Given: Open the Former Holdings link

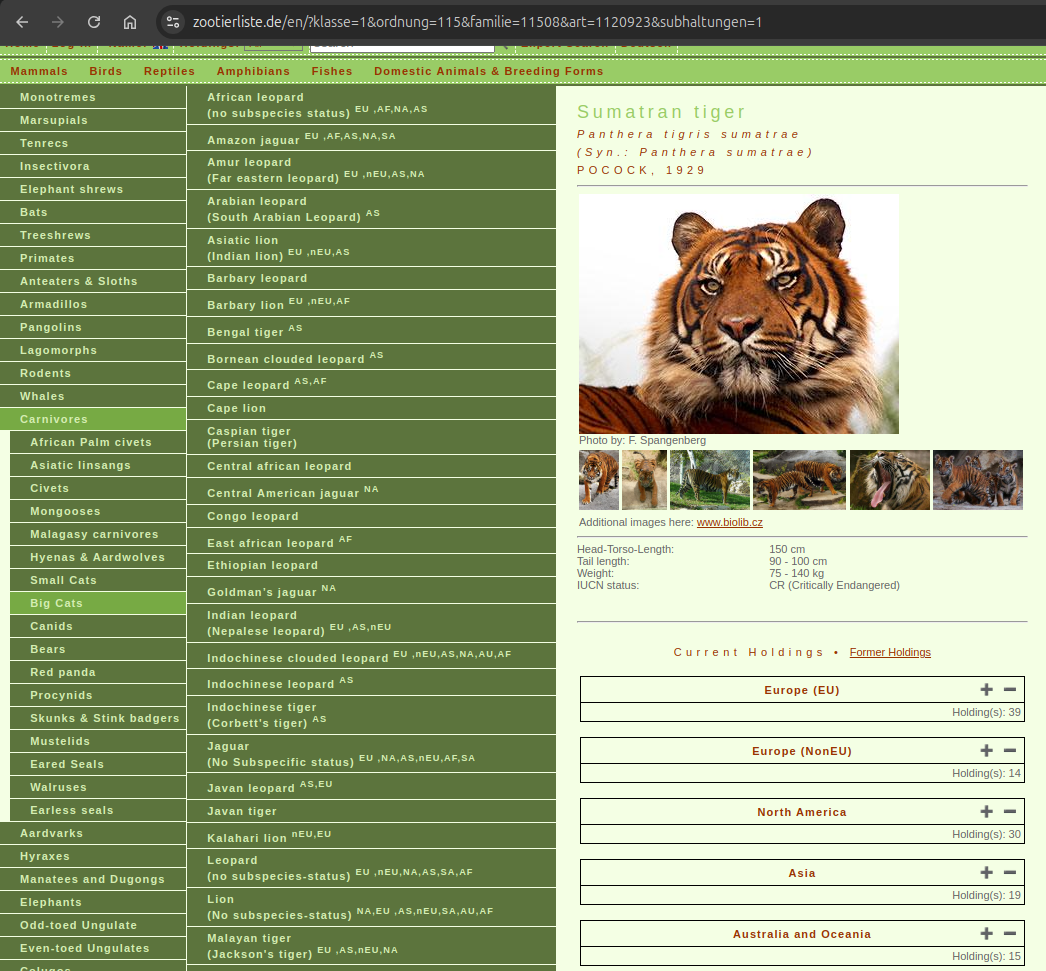Looking at the screenshot, I should pos(889,652).
